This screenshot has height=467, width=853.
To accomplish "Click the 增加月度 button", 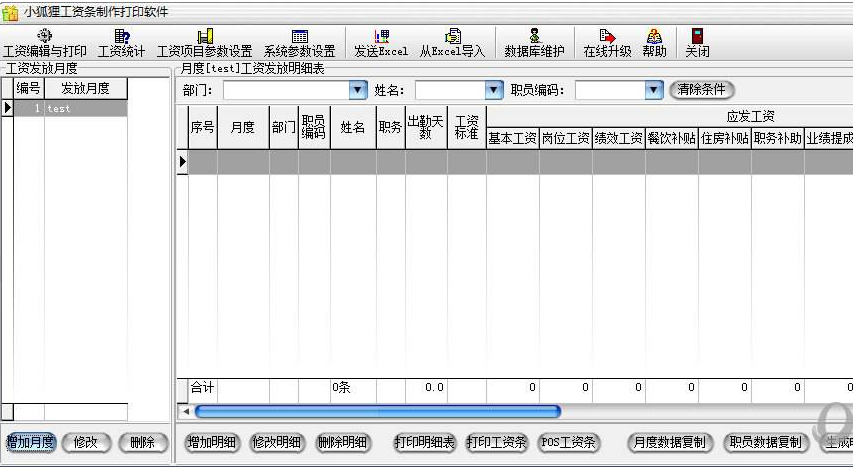I will tap(30, 442).
